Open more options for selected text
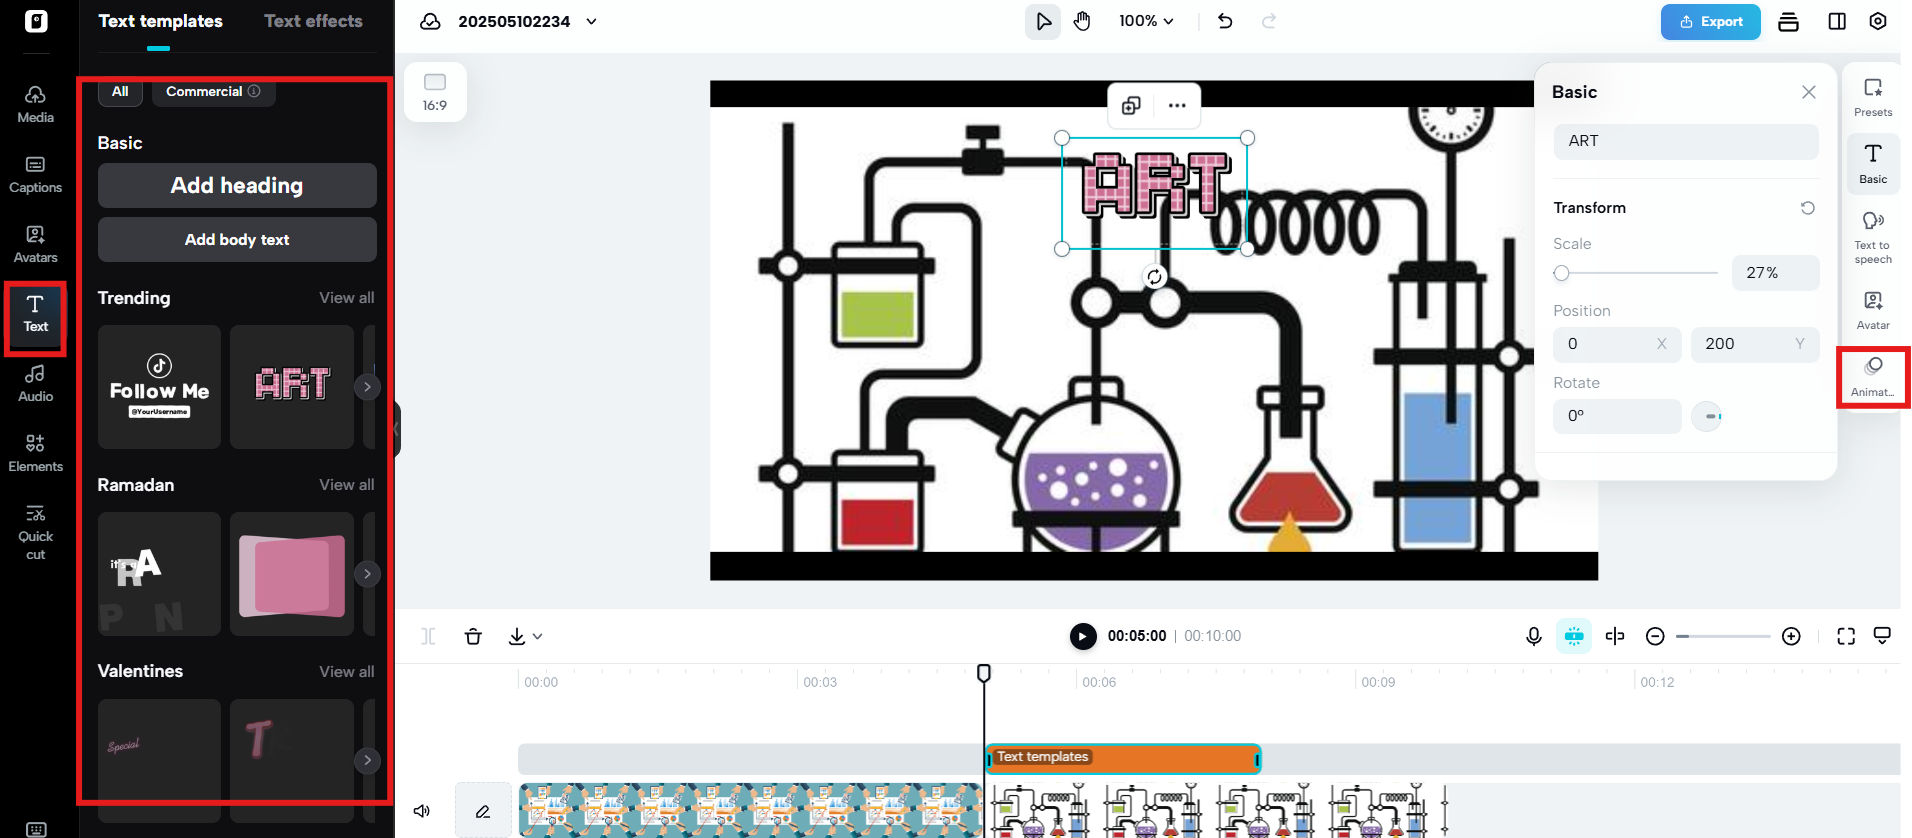 coord(1177,105)
